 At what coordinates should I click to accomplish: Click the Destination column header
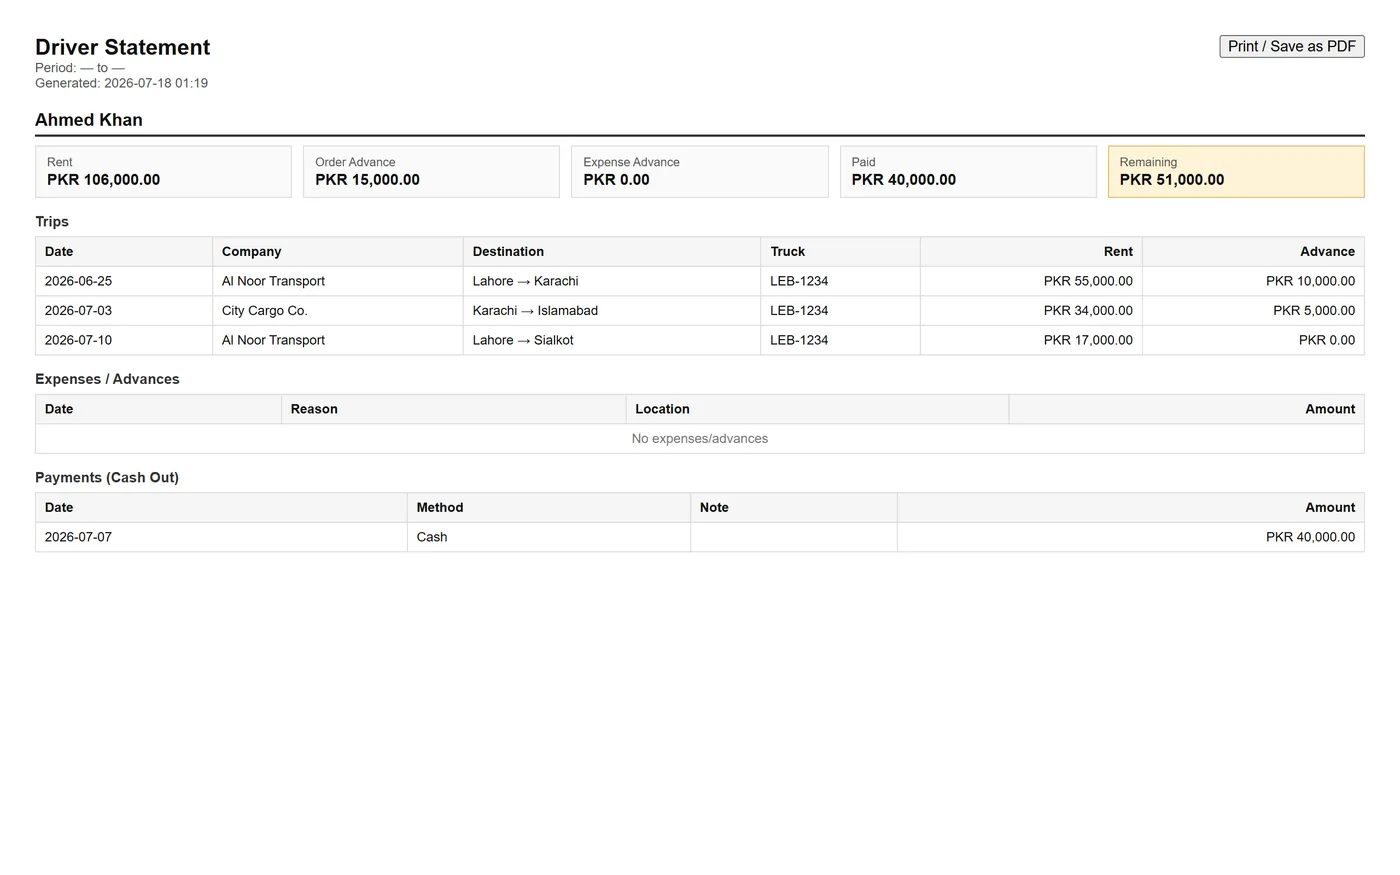pyautogui.click(x=612, y=252)
